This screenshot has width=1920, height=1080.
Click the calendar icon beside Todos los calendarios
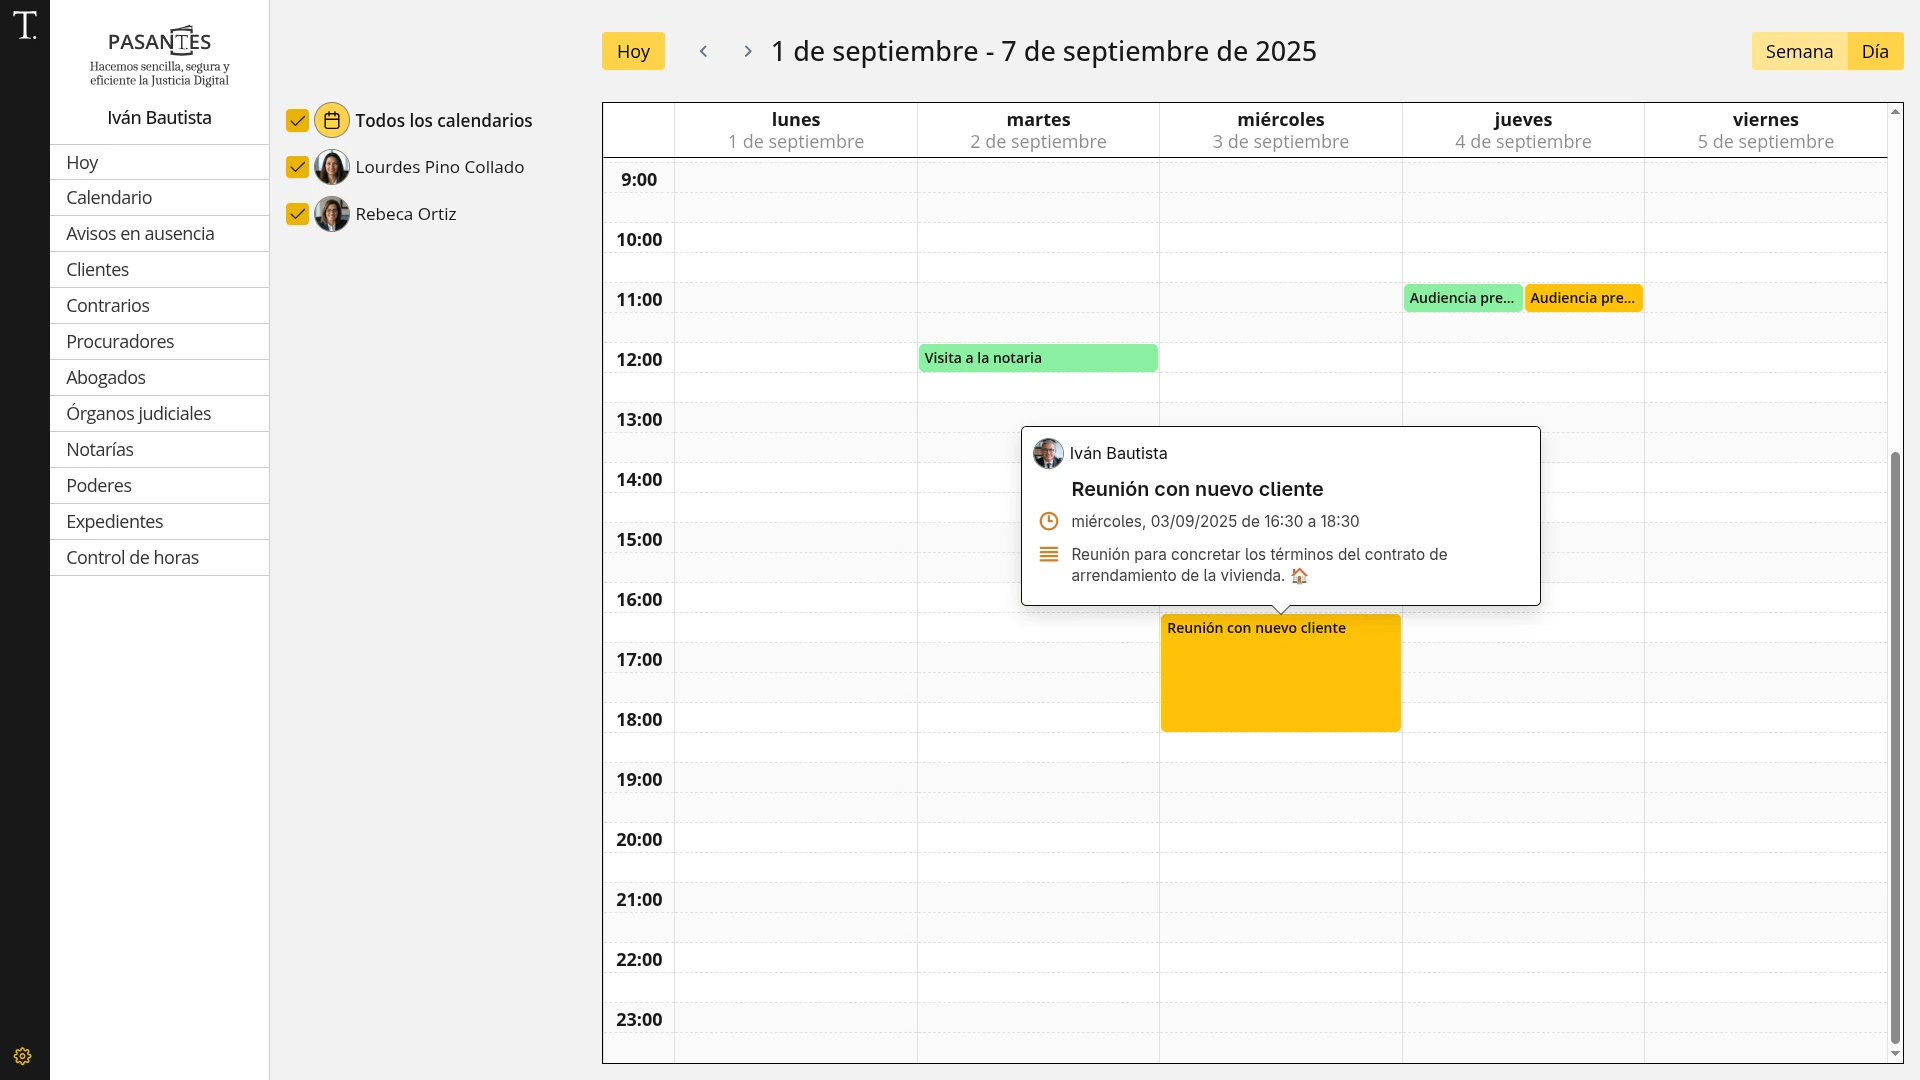(x=332, y=120)
